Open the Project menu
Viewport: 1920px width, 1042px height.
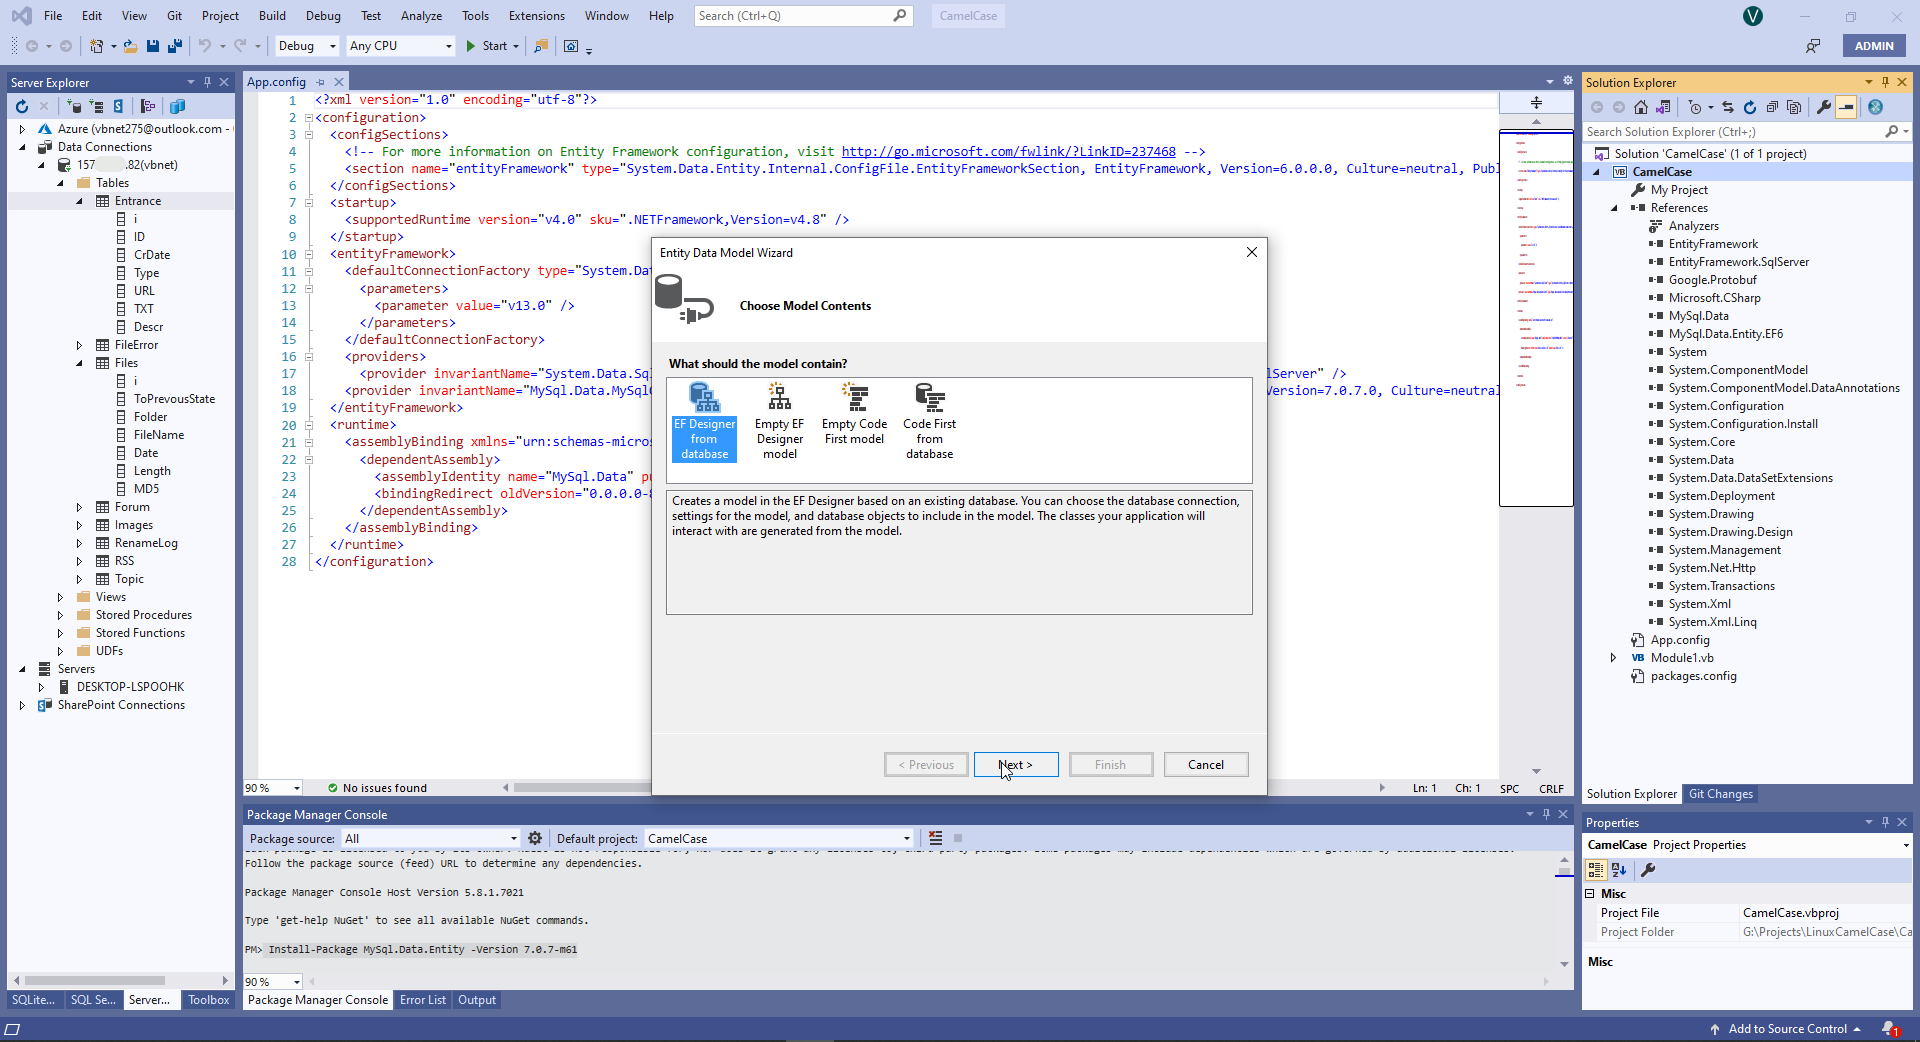220,16
